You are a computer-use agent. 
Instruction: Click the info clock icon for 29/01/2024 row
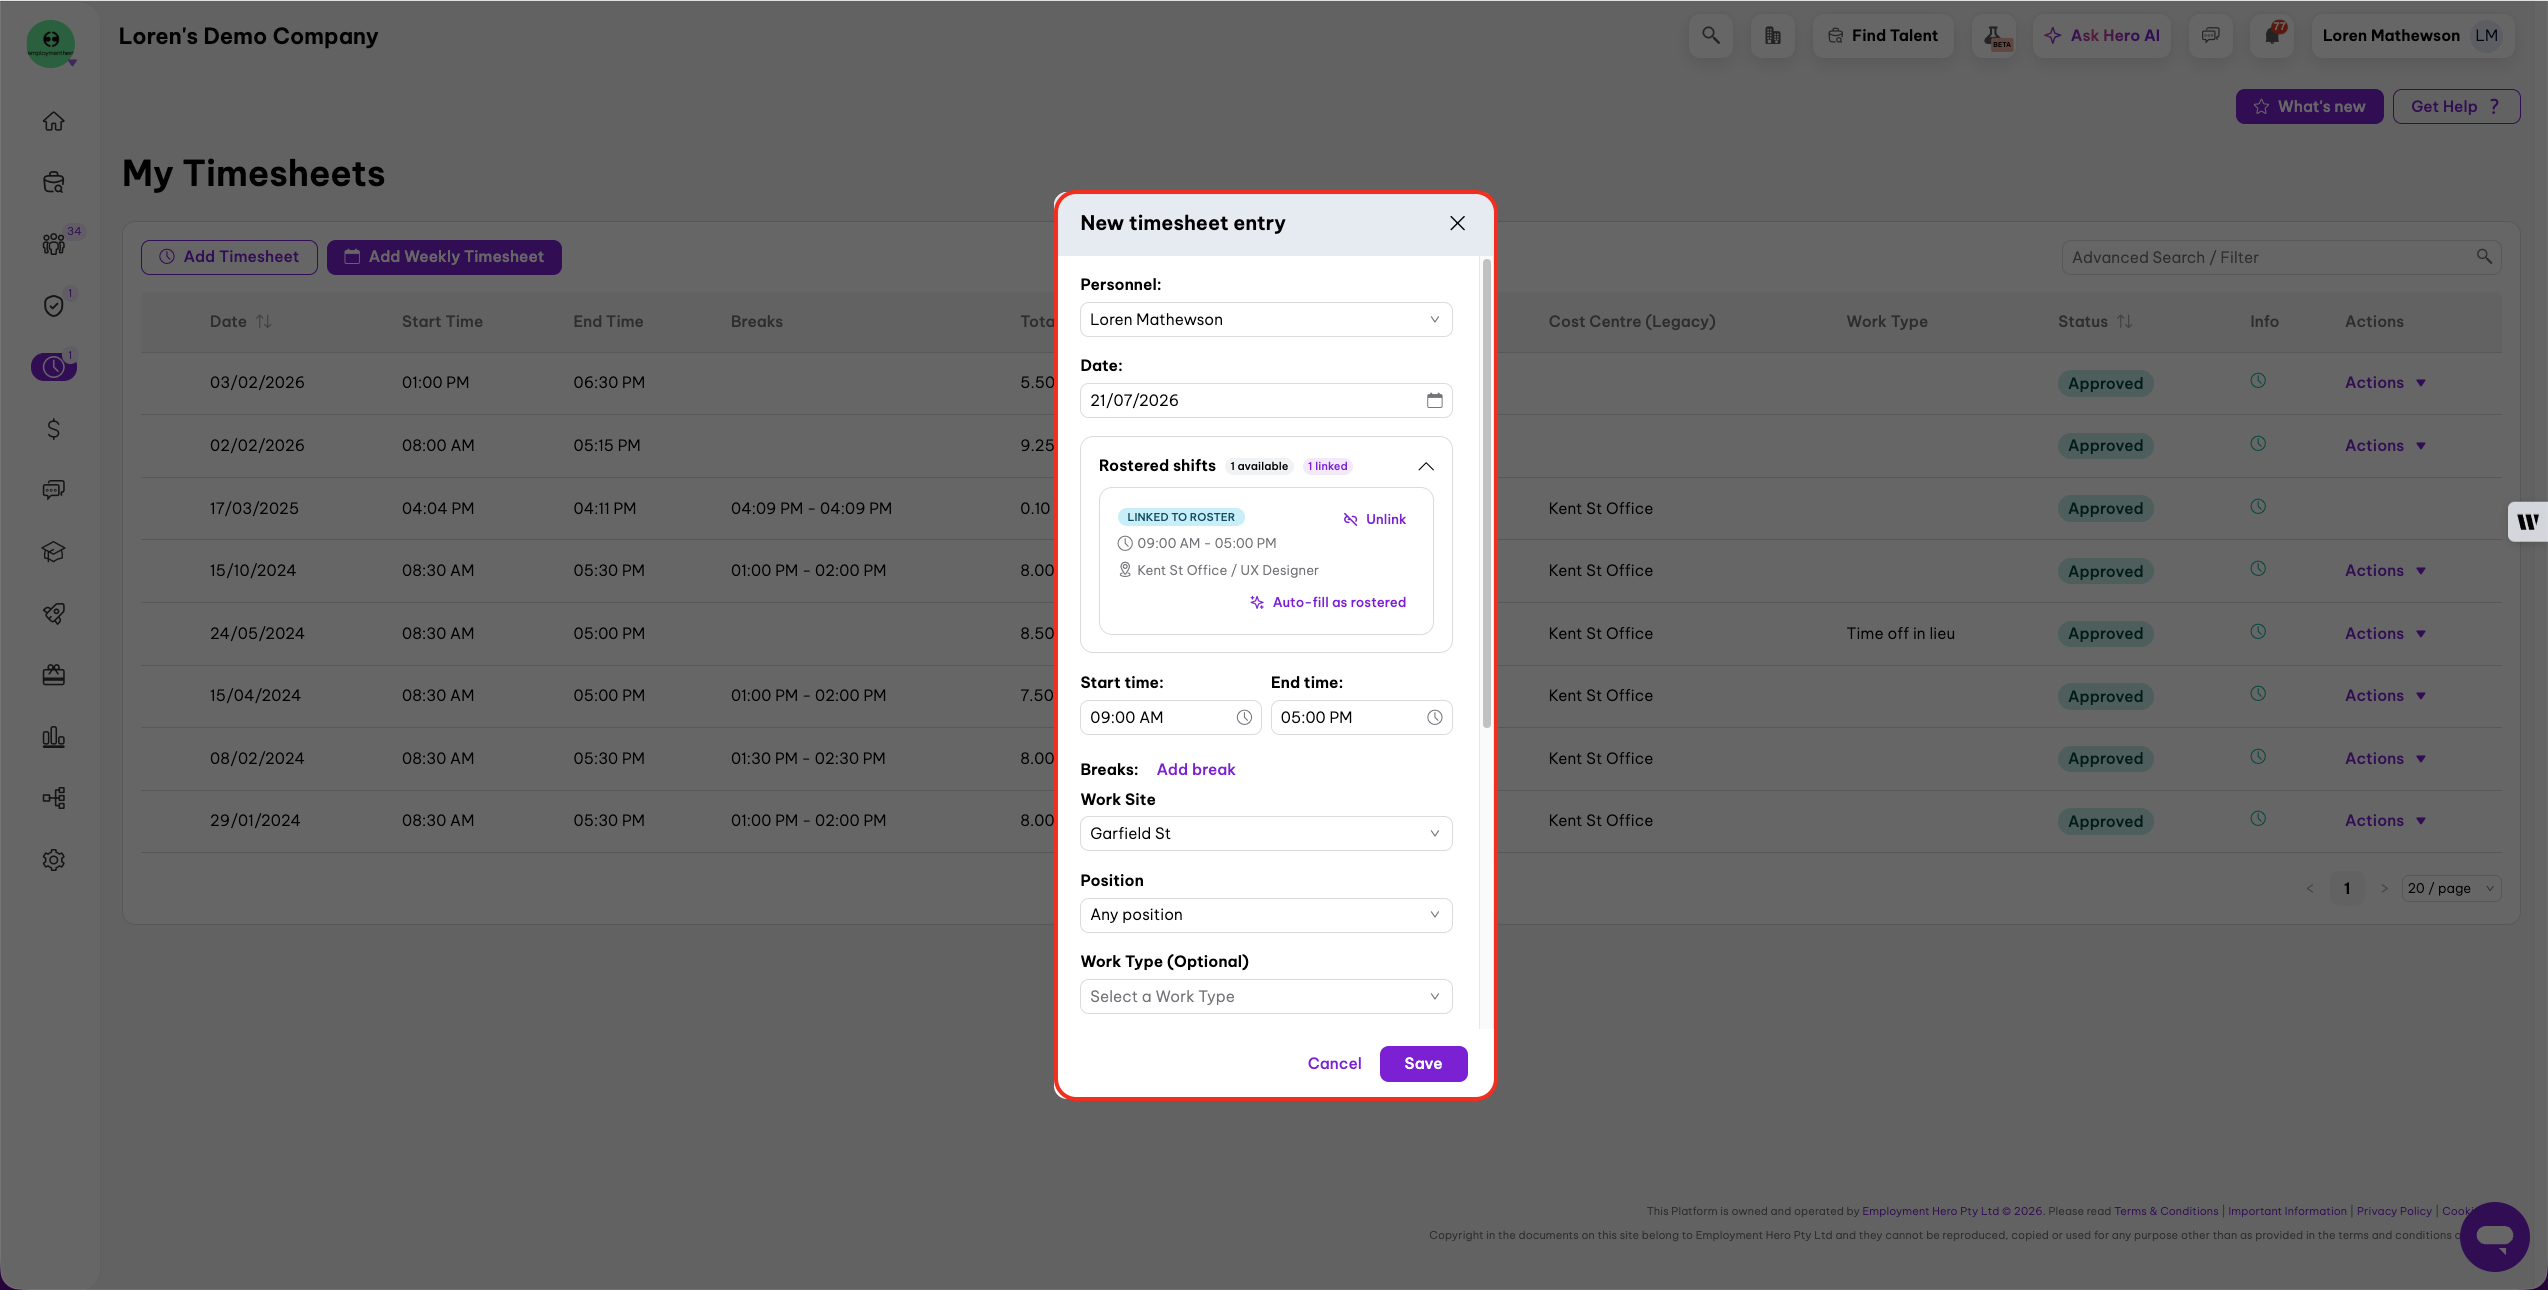point(2258,819)
